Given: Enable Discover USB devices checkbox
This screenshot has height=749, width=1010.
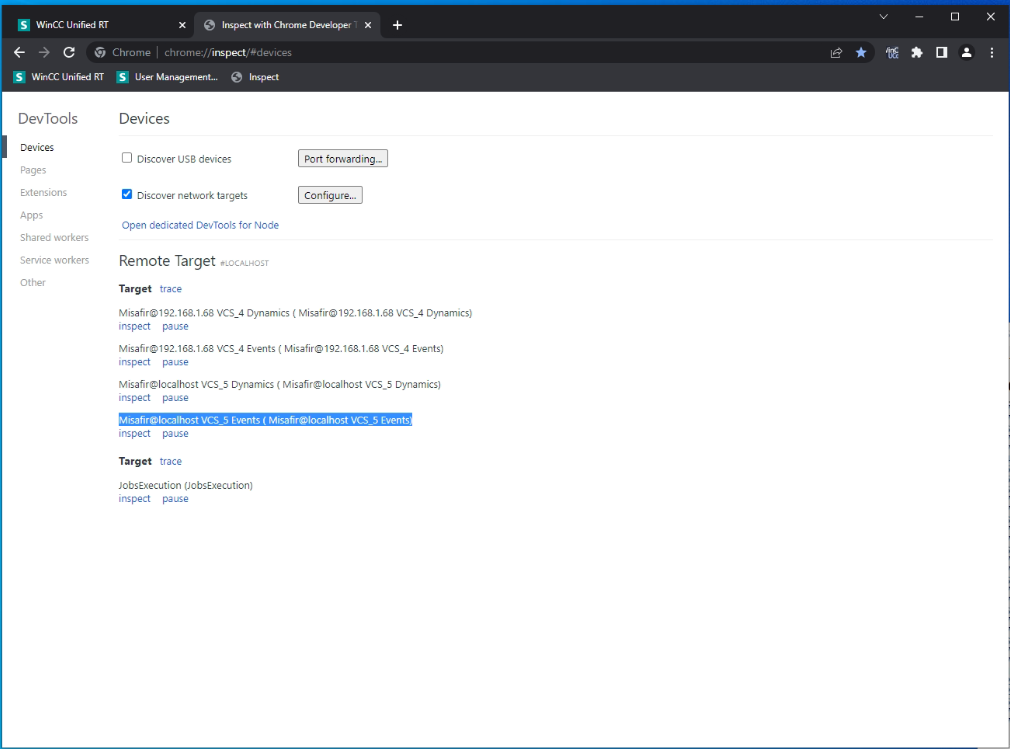Looking at the screenshot, I should [127, 158].
